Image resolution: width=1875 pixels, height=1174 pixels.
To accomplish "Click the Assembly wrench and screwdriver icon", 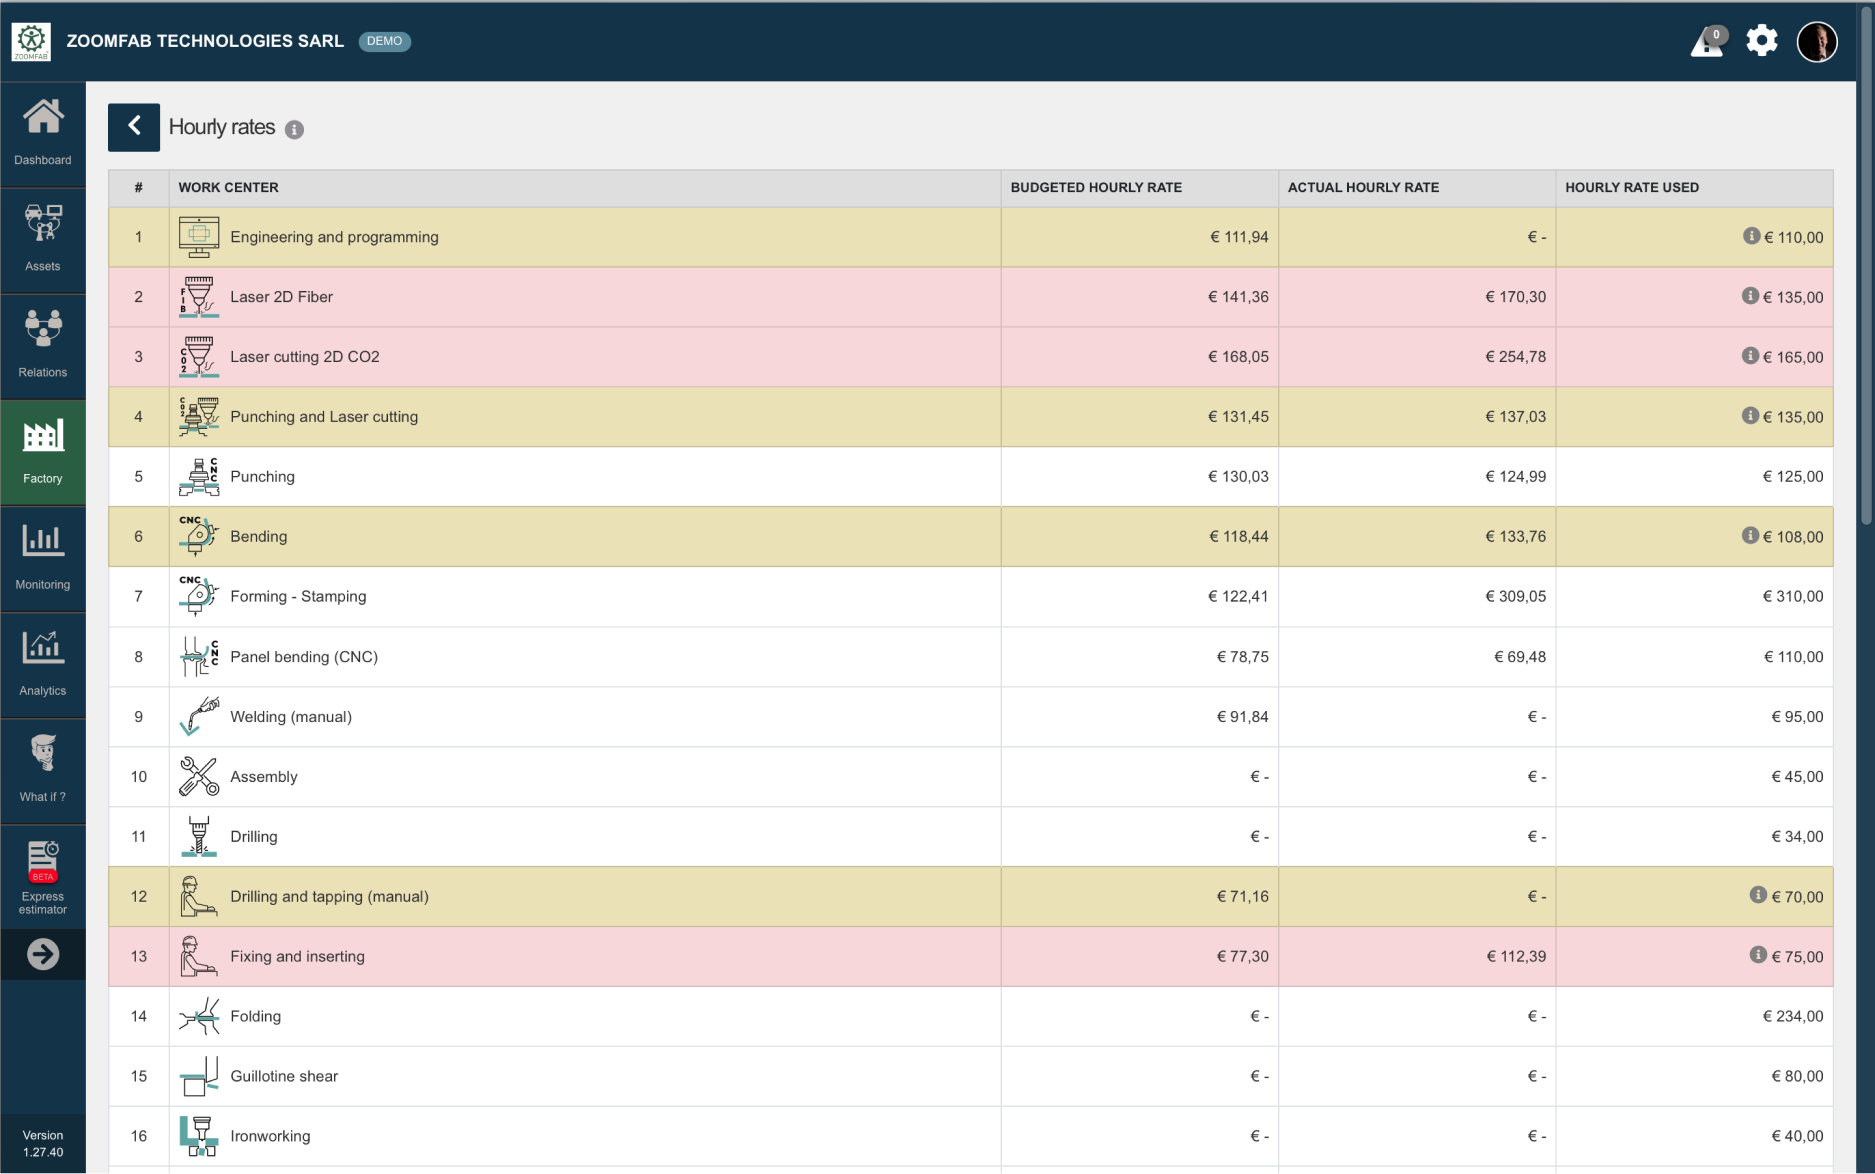I will click(x=199, y=776).
